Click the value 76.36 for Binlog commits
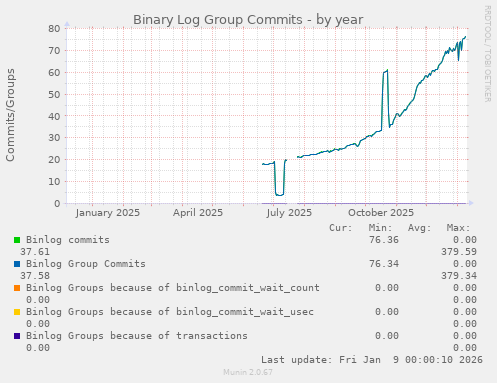 coord(384,240)
